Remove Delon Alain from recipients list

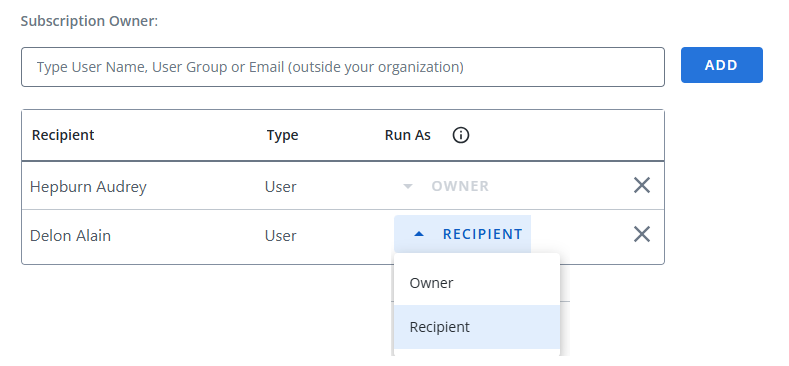click(x=642, y=234)
